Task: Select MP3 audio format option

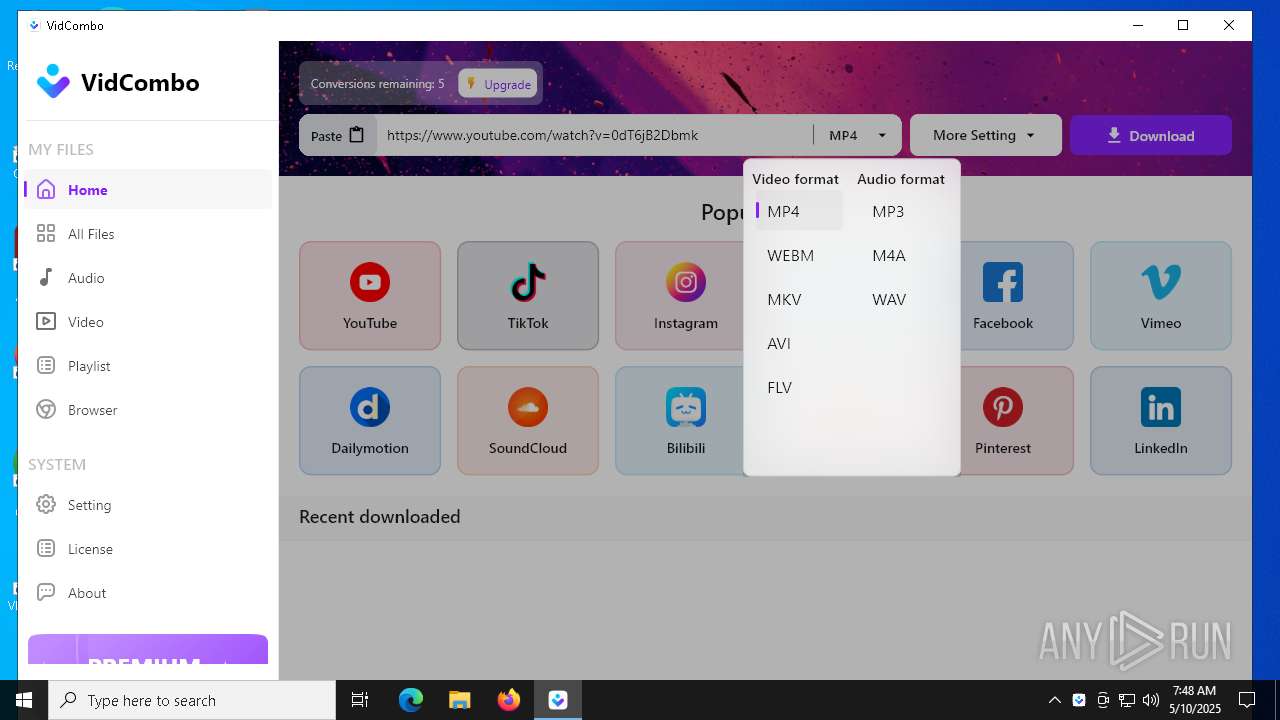Action: pyautogui.click(x=904, y=211)
